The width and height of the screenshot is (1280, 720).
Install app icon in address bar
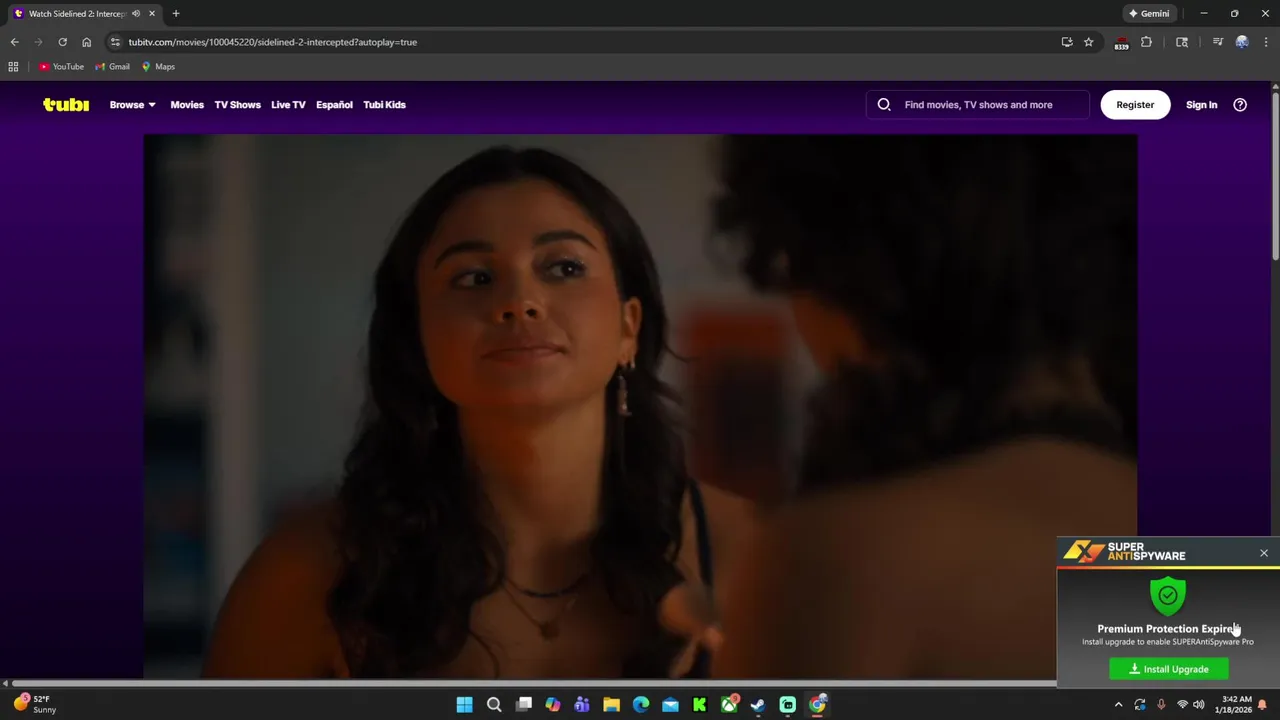point(1067,42)
